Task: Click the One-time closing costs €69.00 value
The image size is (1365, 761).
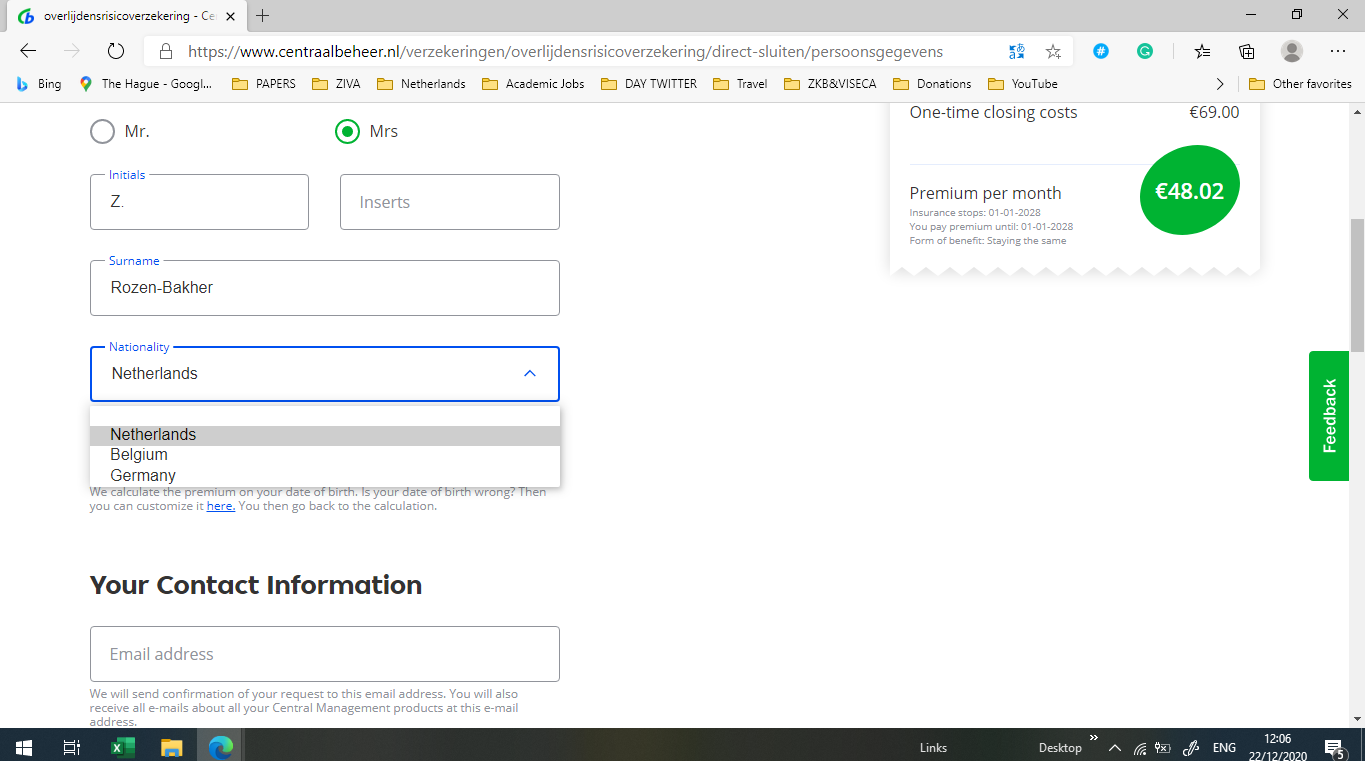Action: click(x=1214, y=113)
